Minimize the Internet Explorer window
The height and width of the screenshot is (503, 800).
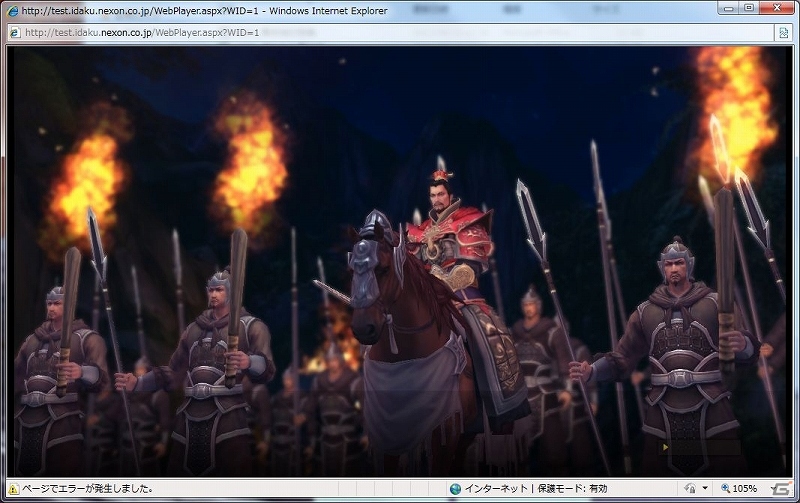729,8
